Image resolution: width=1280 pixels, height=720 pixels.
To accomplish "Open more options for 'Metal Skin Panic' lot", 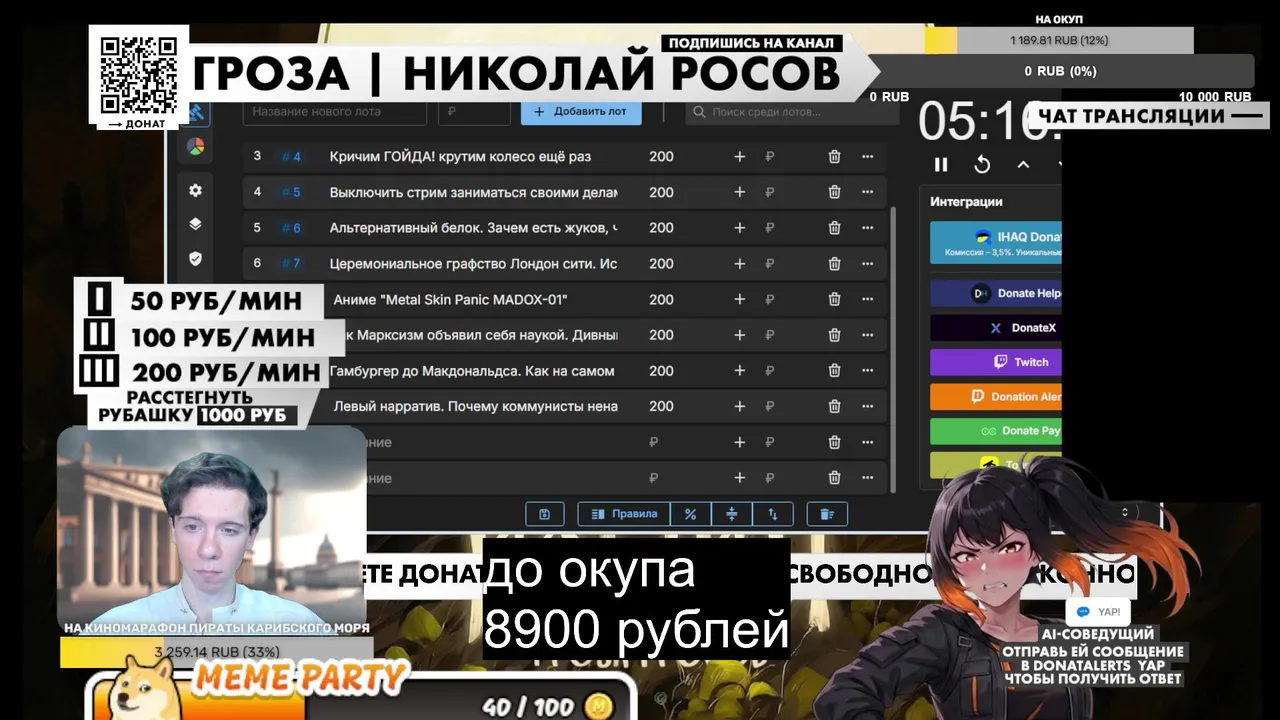I will [x=867, y=299].
